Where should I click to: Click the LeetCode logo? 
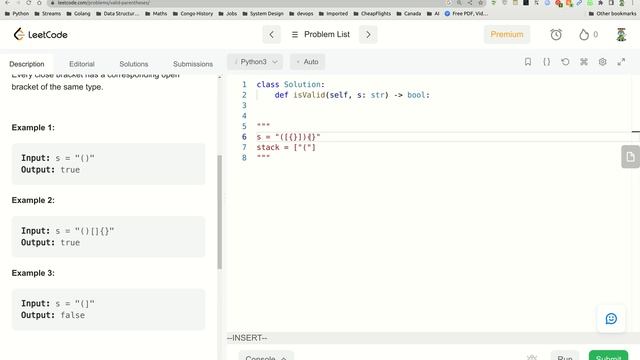click(x=40, y=35)
